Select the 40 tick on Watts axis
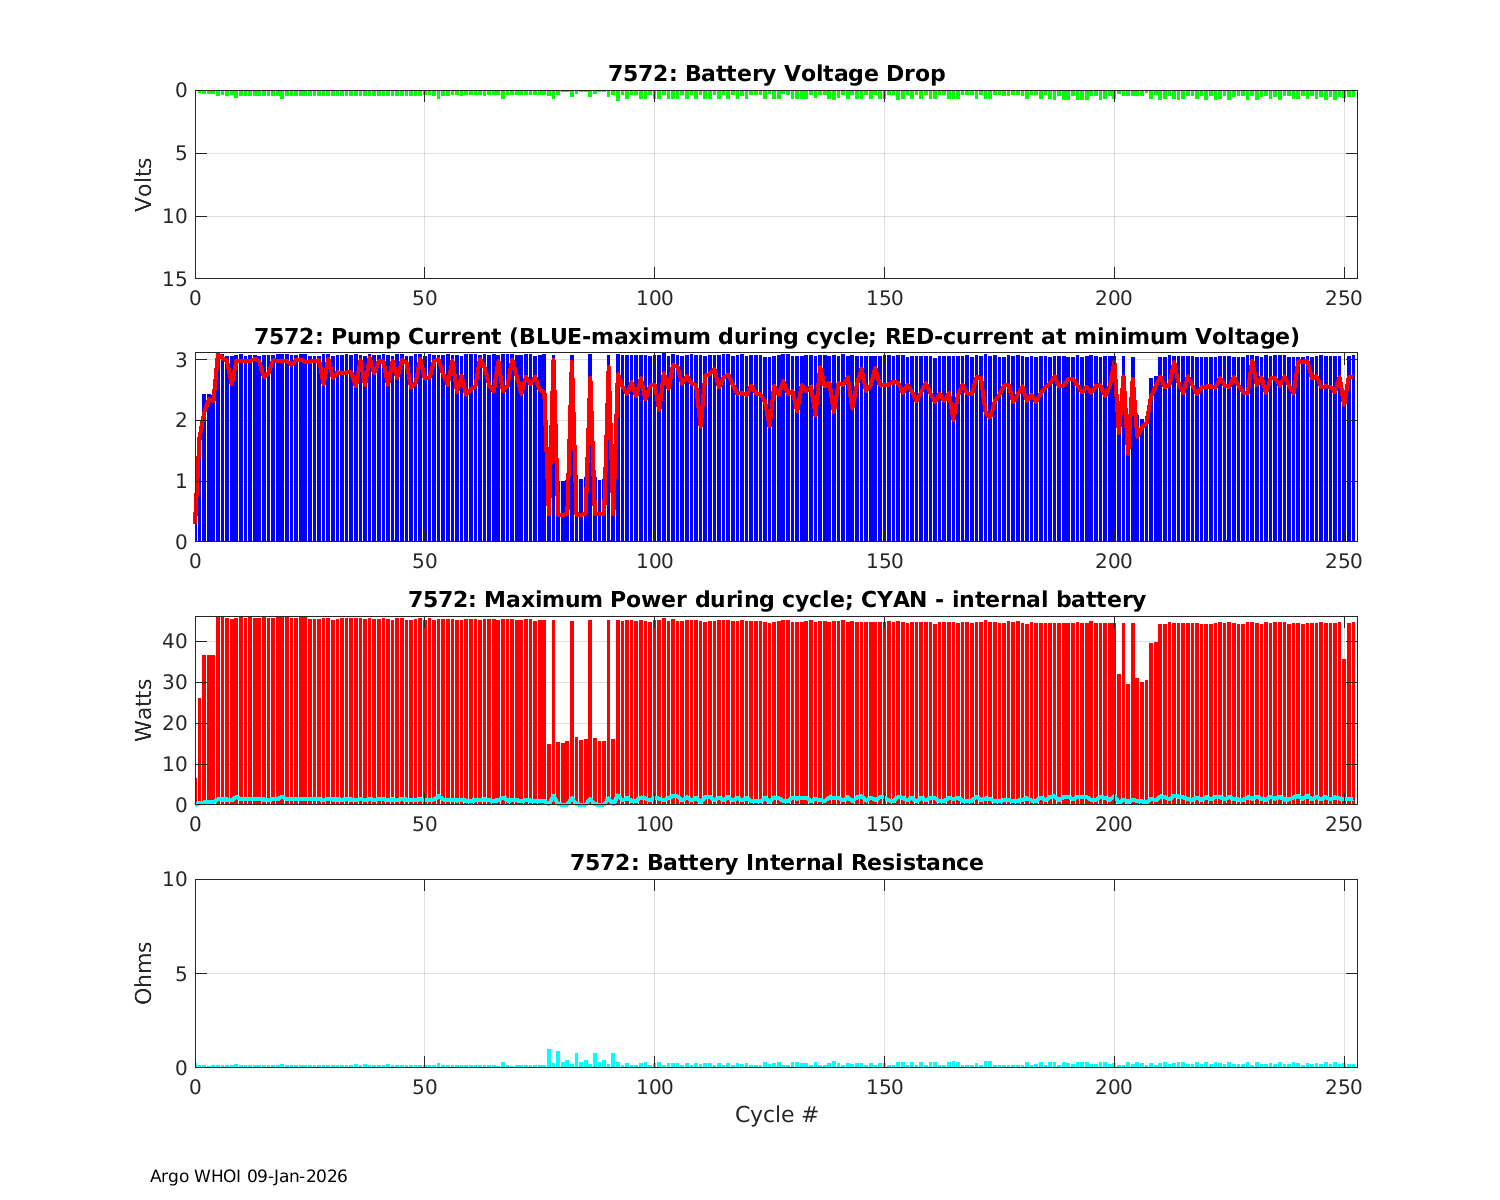Image resolution: width=1500 pixels, height=1200 pixels. [175, 641]
